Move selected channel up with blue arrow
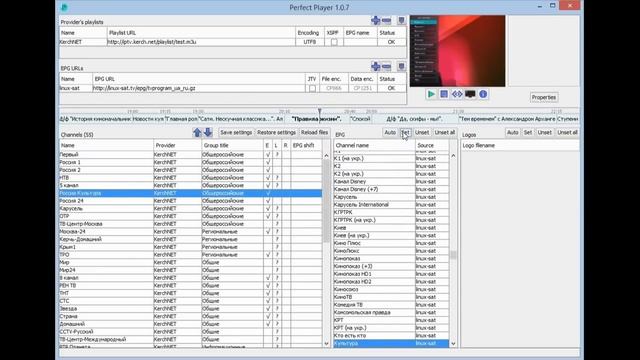640x360 pixels. pyautogui.click(x=197, y=132)
